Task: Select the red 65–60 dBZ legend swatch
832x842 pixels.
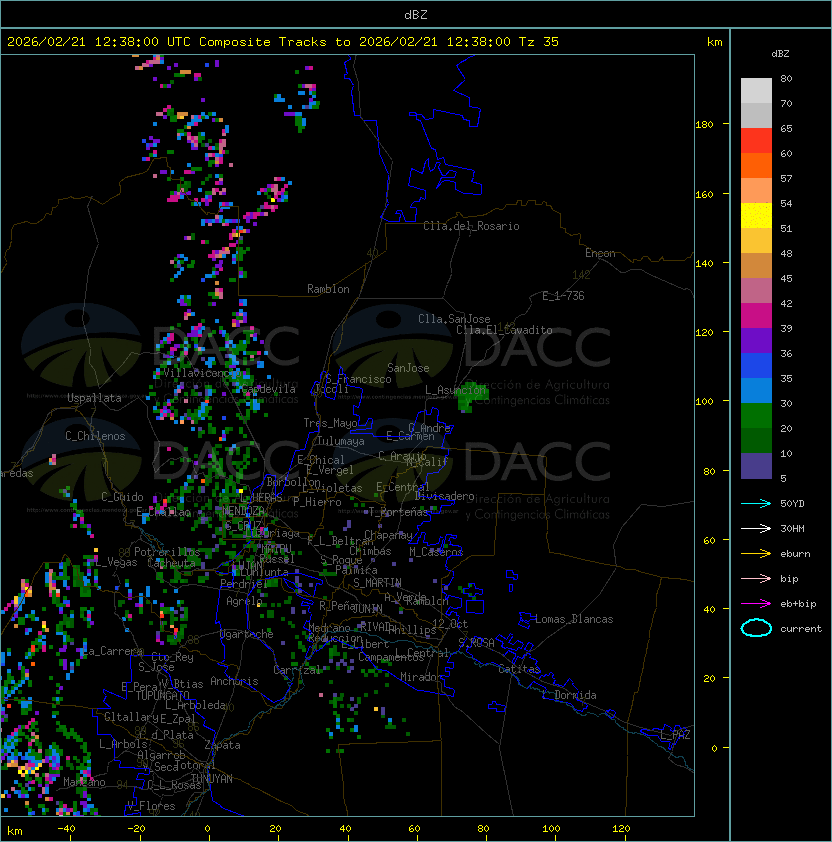Action: 756,141
